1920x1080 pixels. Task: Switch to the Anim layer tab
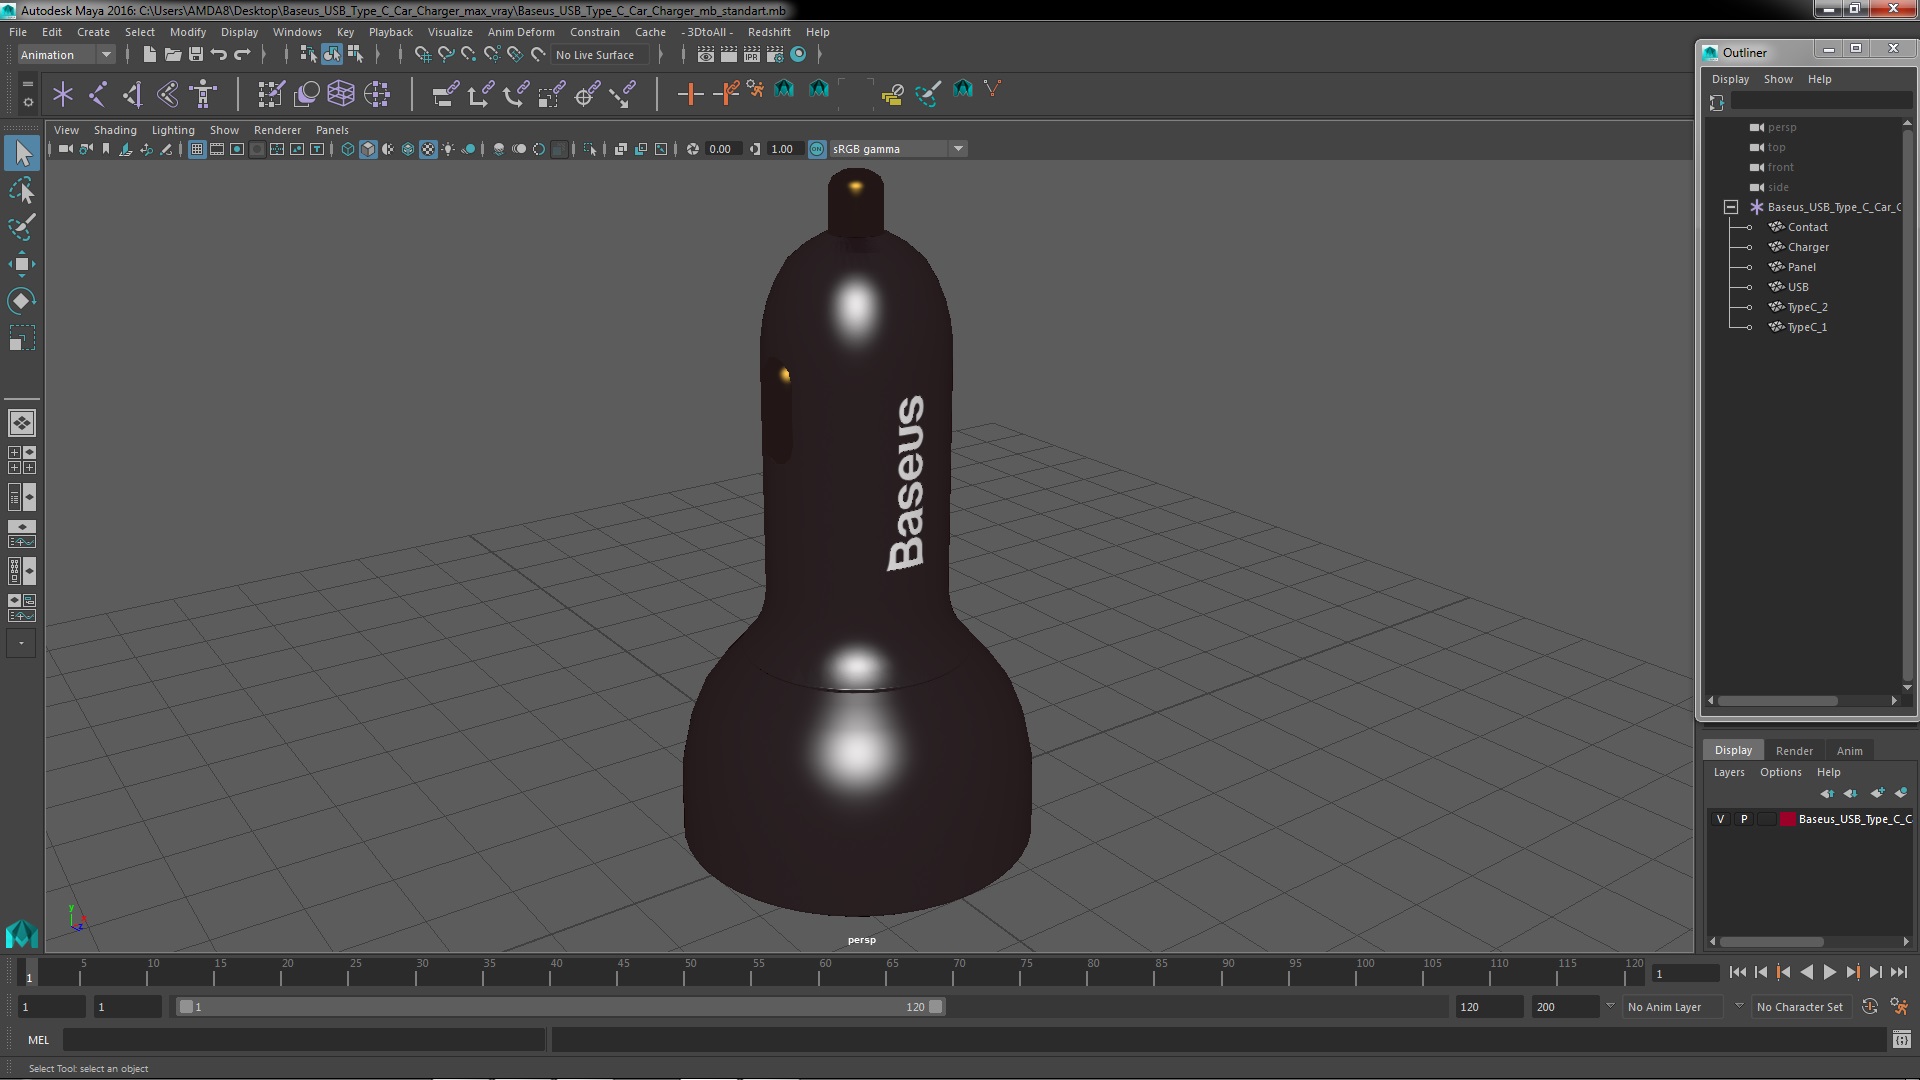pyautogui.click(x=1850, y=751)
